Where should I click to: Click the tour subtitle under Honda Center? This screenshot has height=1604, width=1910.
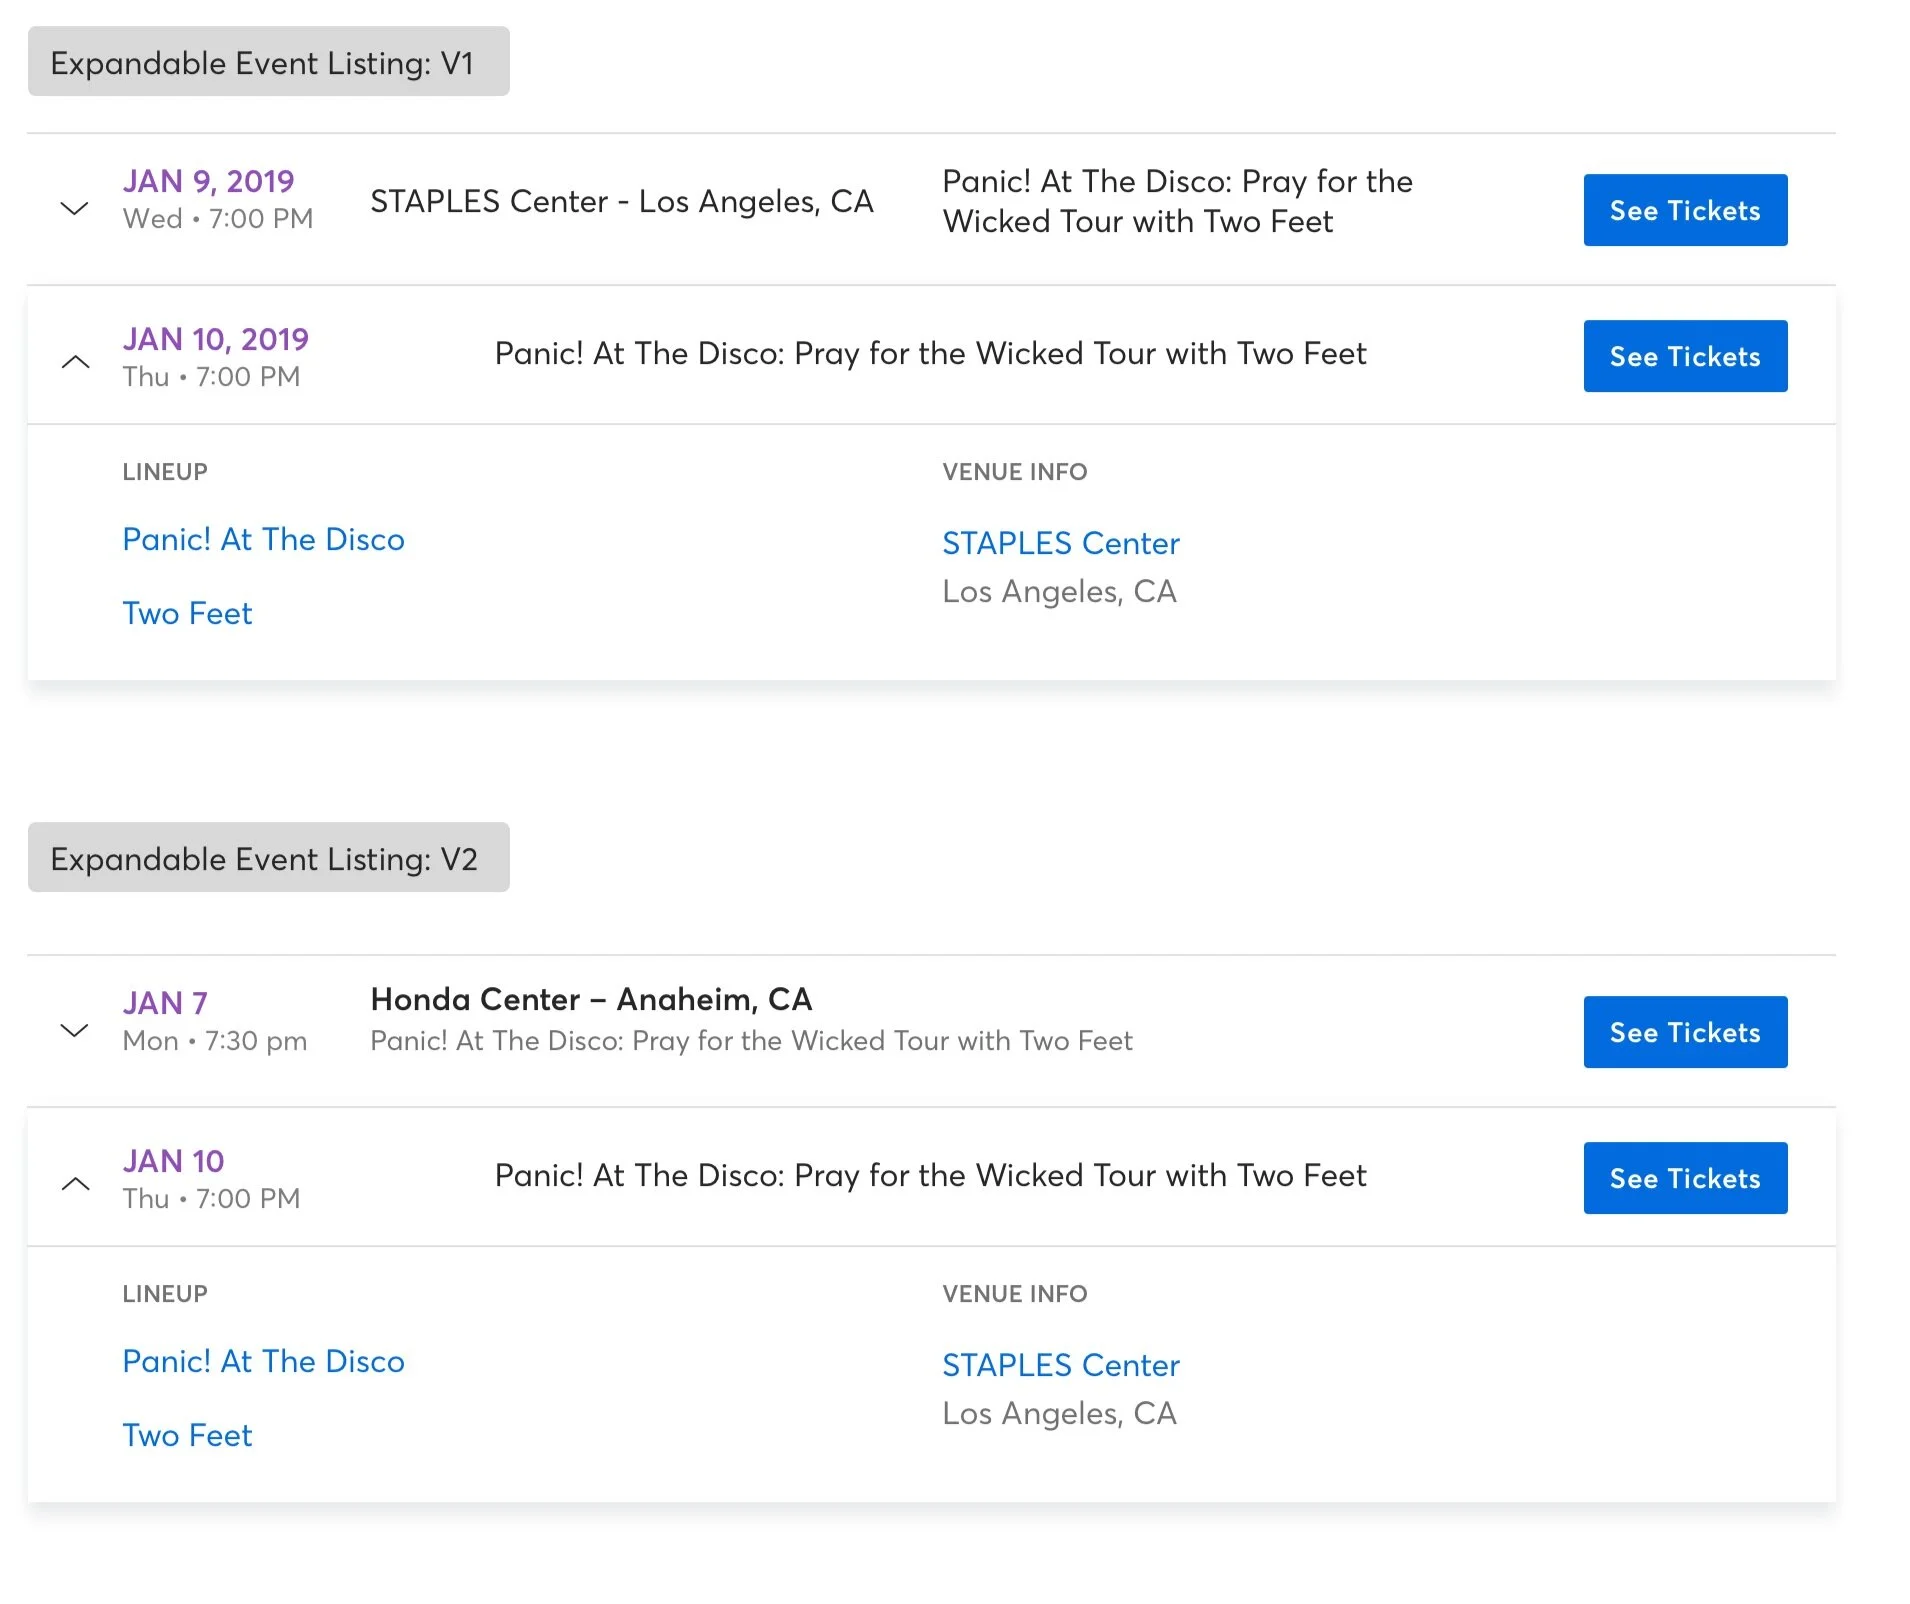(x=751, y=1041)
